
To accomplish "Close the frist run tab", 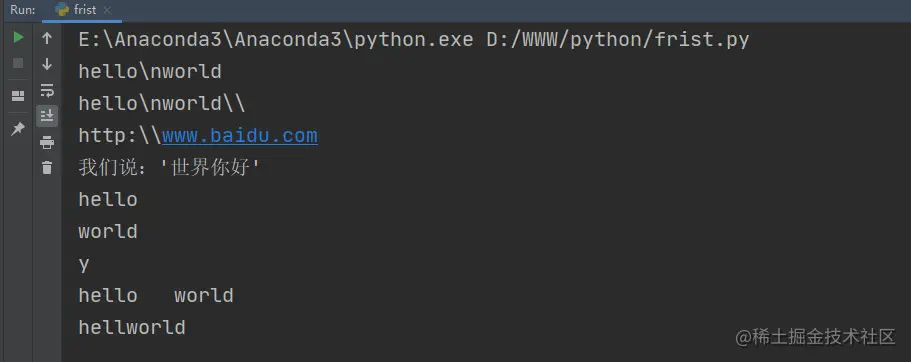I will 107,10.
